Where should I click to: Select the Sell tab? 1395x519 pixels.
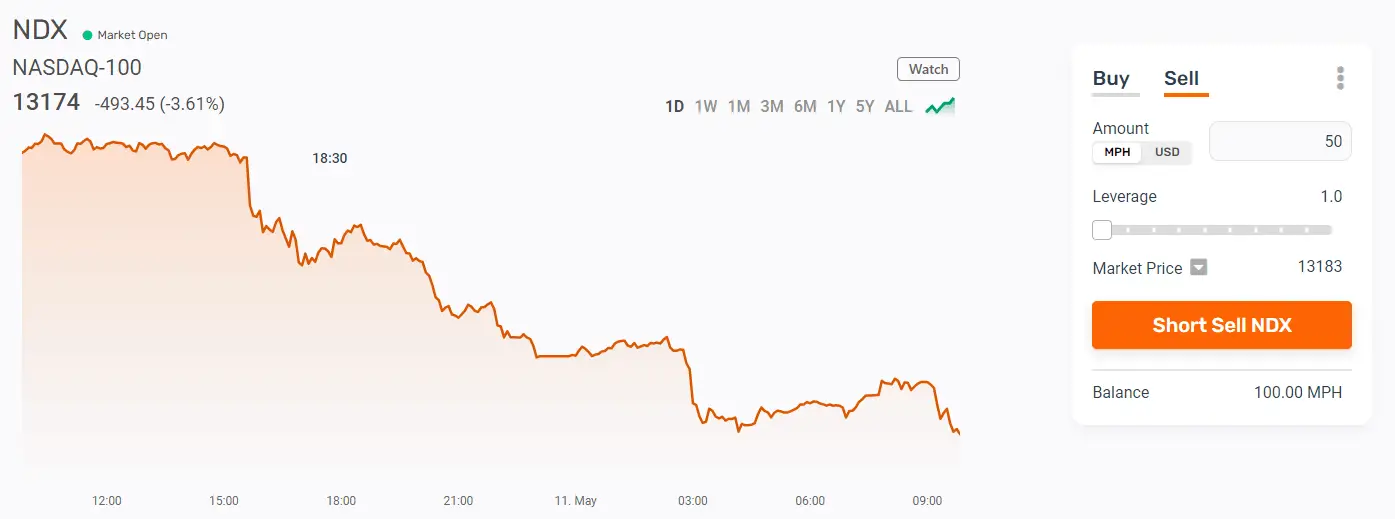tap(1181, 78)
